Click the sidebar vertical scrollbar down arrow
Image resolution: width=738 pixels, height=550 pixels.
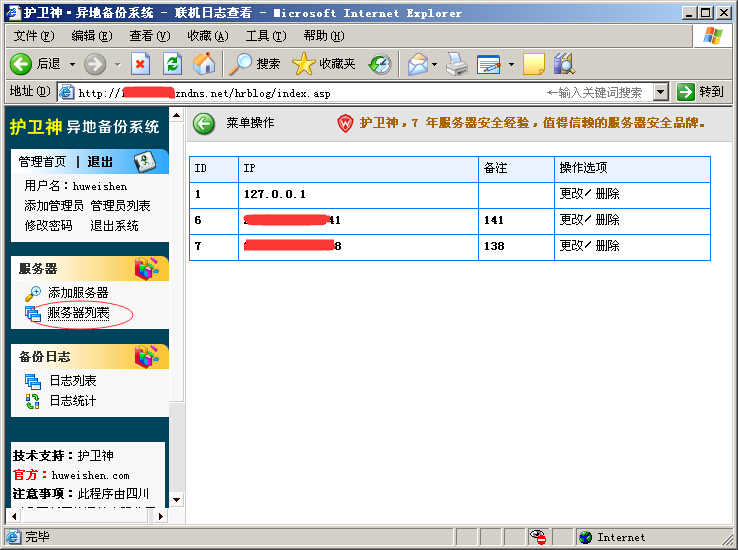(x=176, y=500)
